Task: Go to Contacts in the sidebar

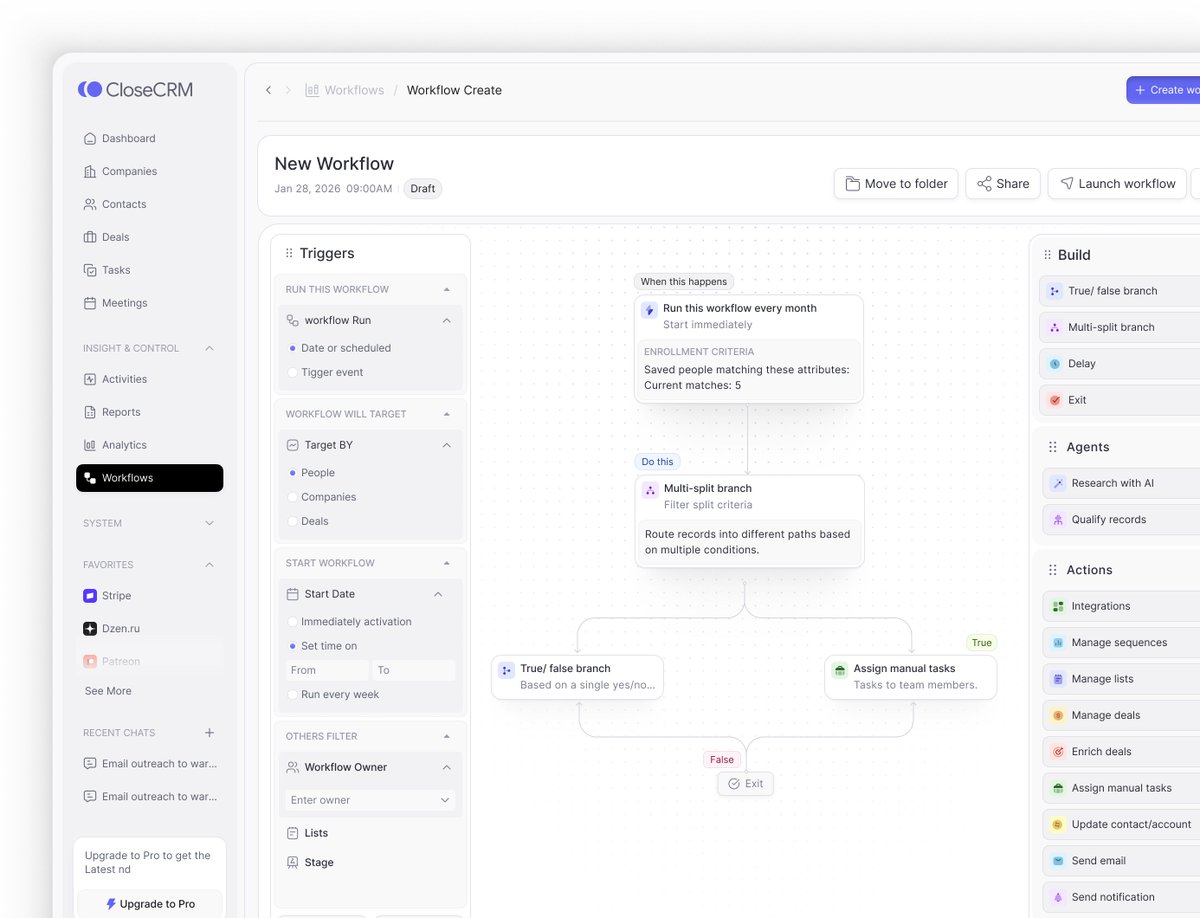Action: [x=123, y=204]
